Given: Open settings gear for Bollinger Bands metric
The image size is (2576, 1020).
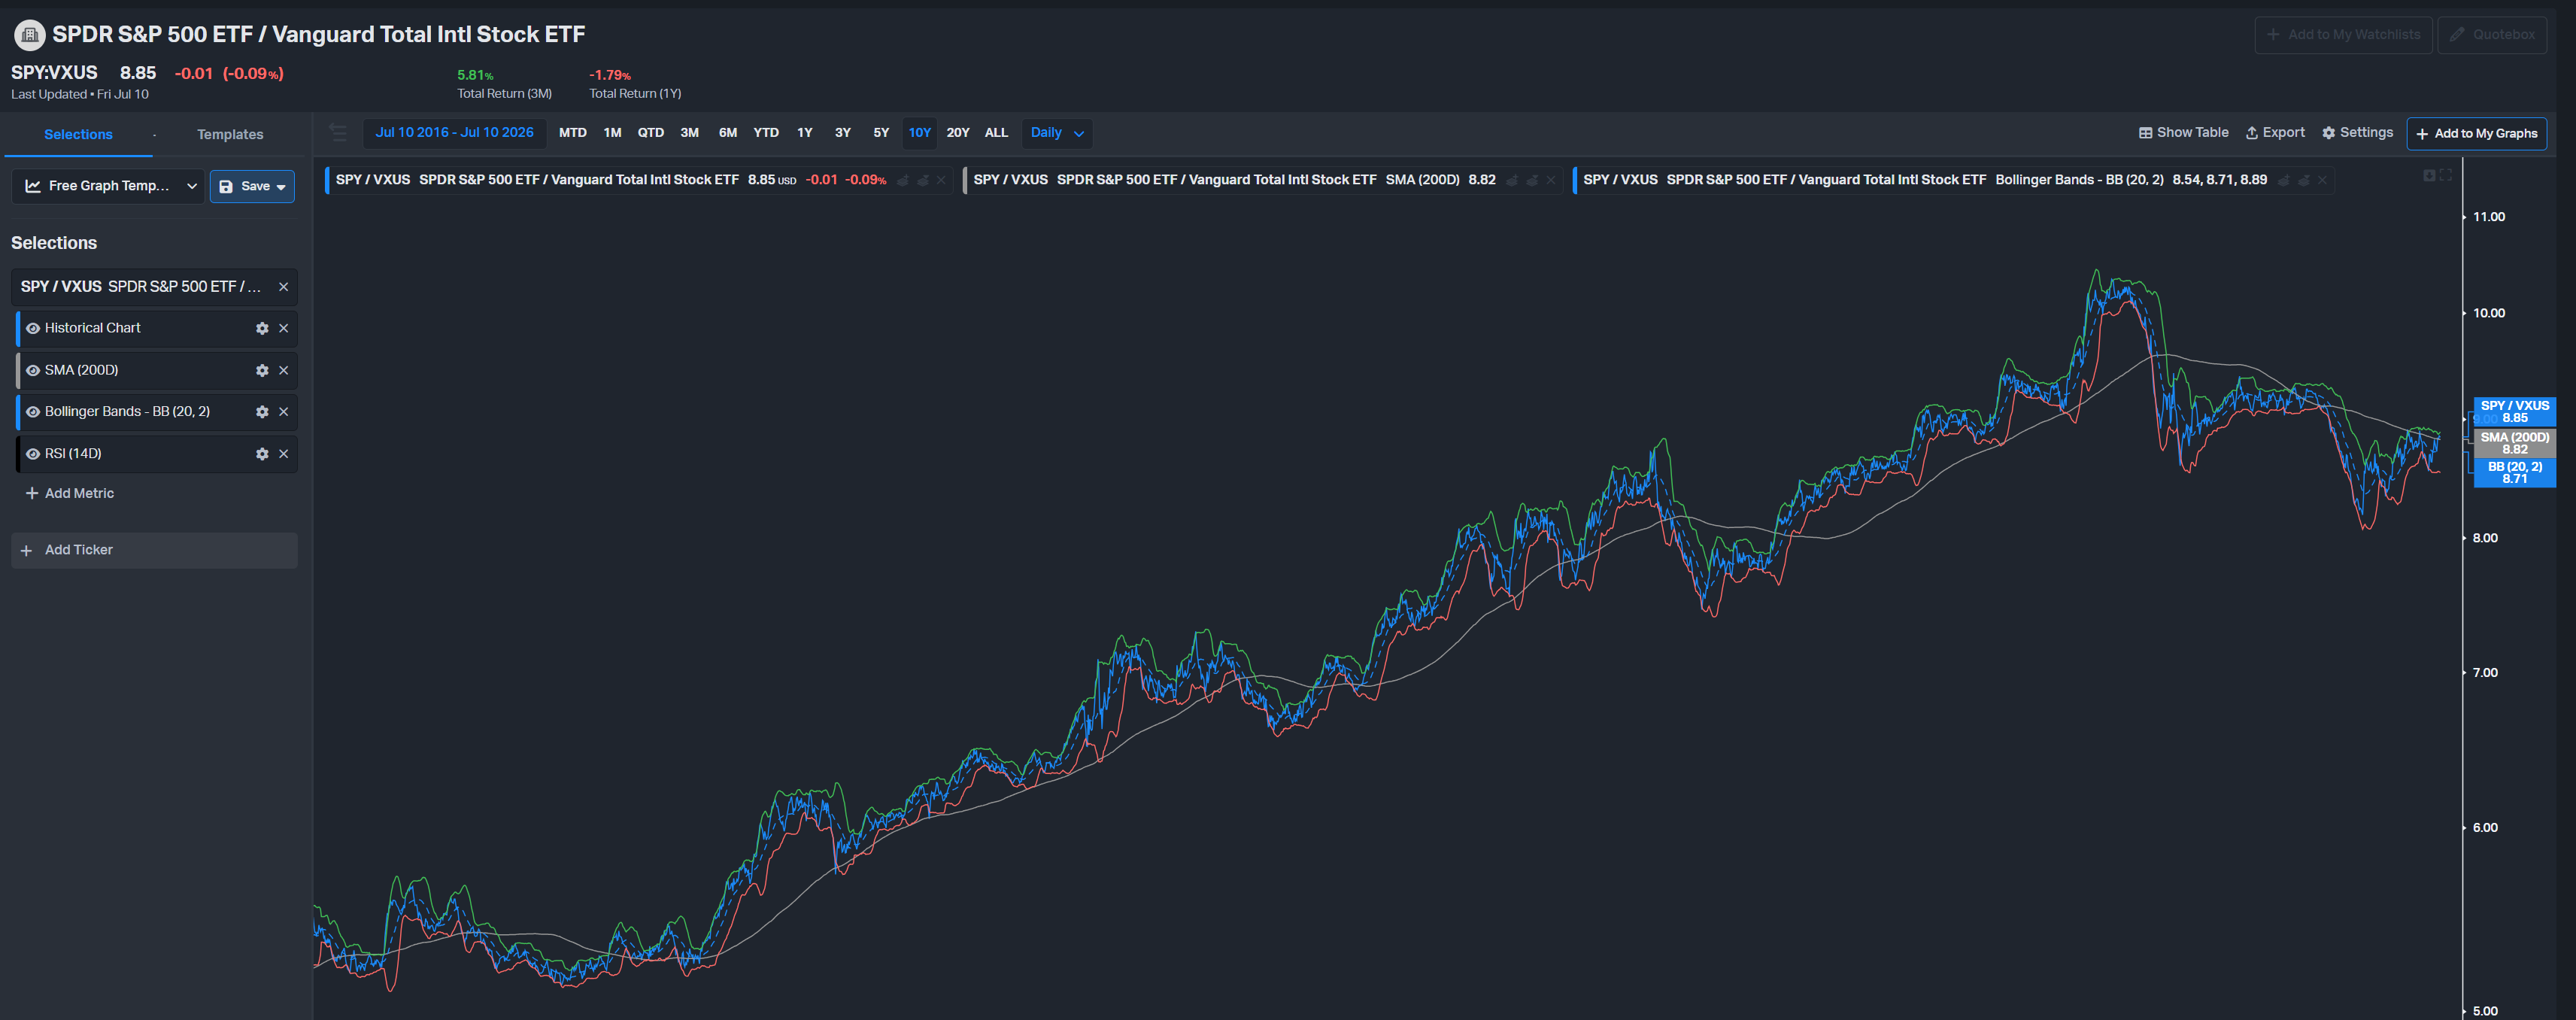Looking at the screenshot, I should (x=262, y=412).
